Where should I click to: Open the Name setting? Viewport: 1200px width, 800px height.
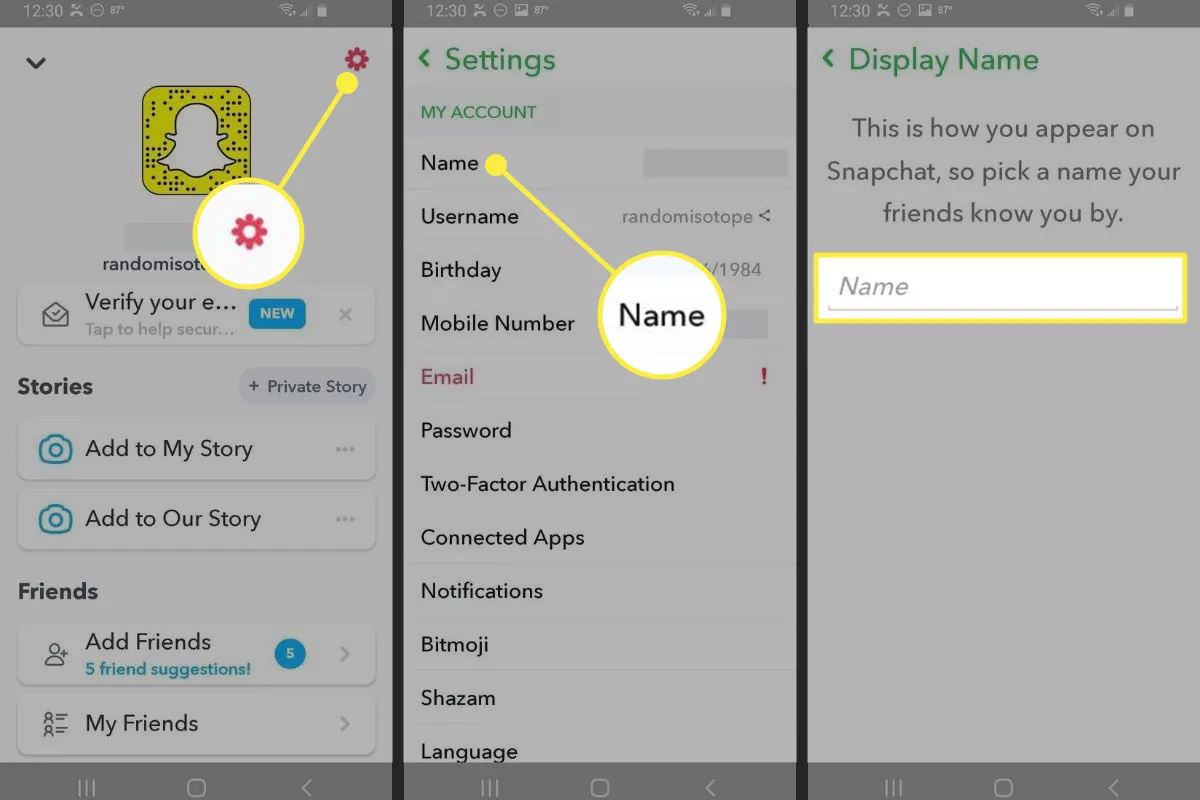[601, 163]
